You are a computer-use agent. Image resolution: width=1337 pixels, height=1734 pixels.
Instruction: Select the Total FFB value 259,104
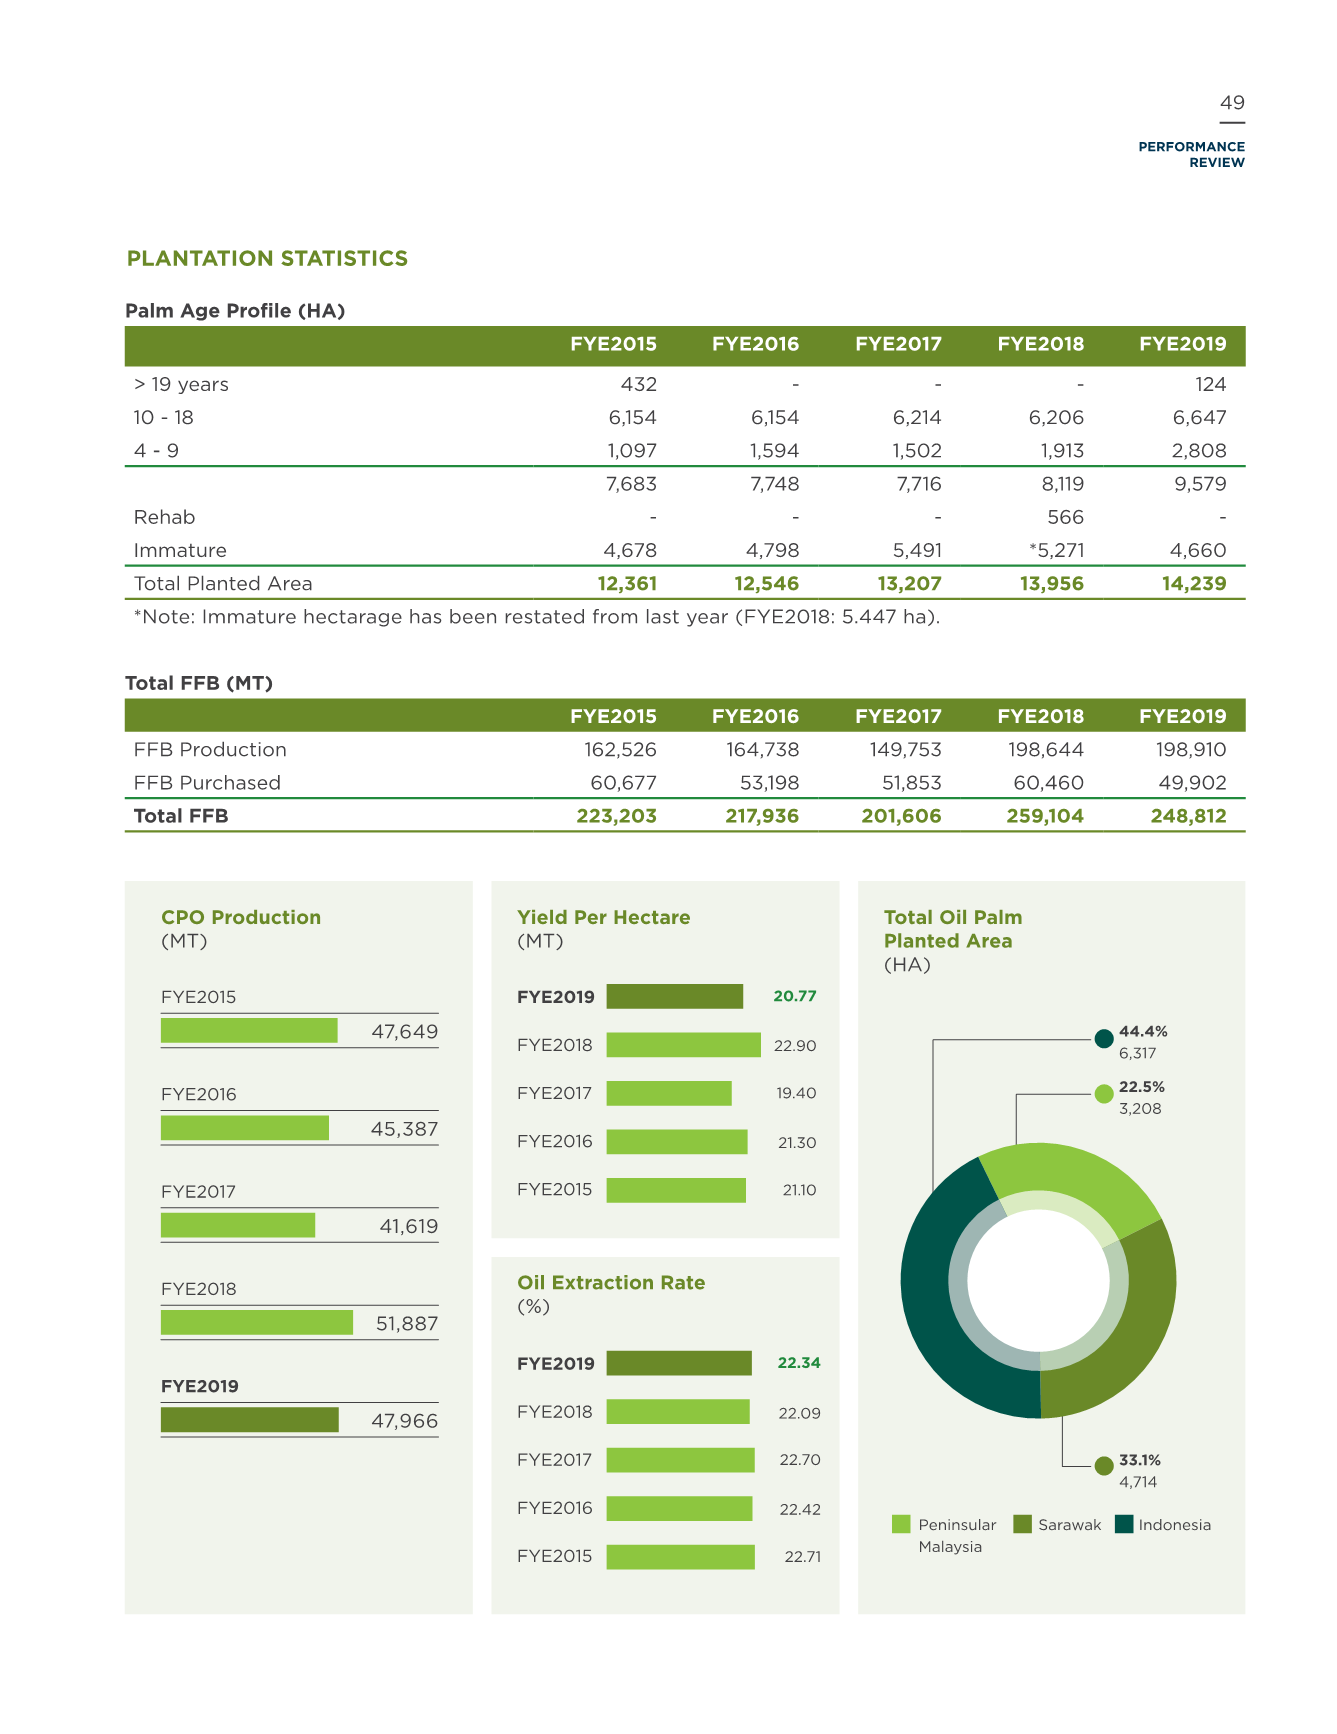tap(1045, 816)
